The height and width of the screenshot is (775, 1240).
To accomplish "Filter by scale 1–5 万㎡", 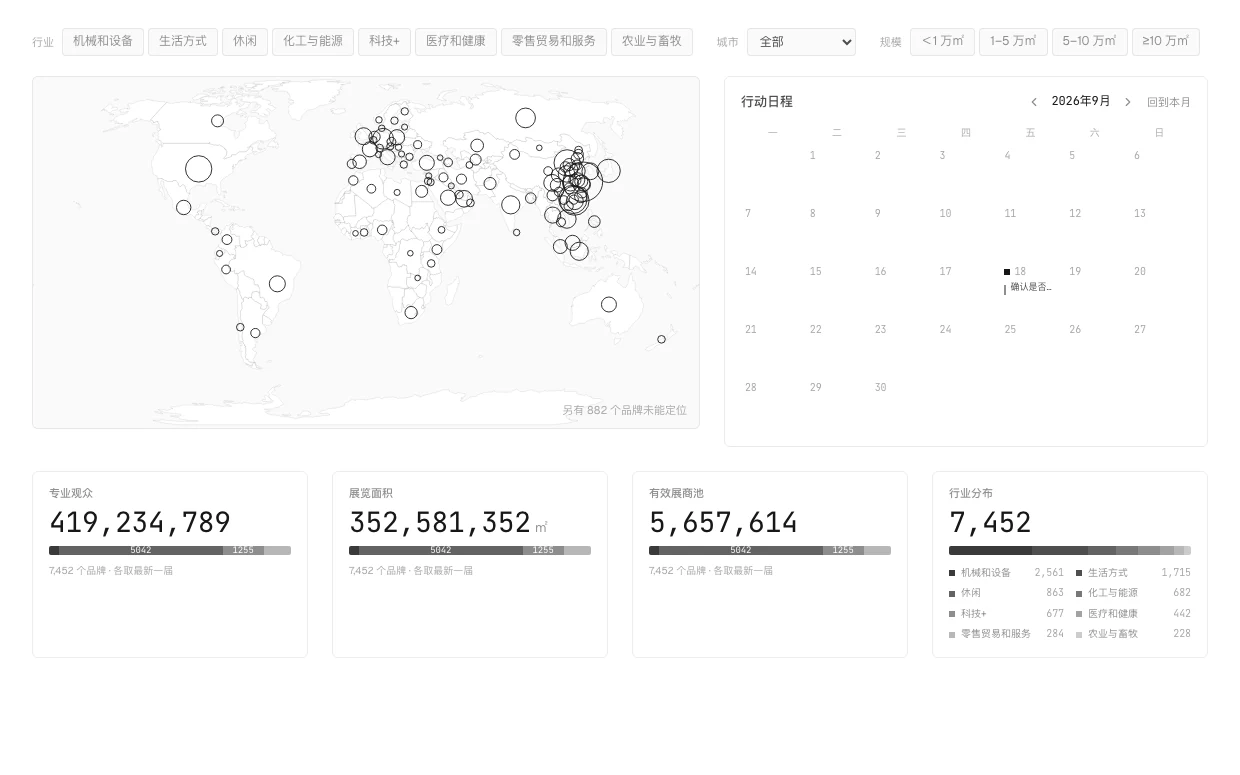I will tap(1013, 42).
